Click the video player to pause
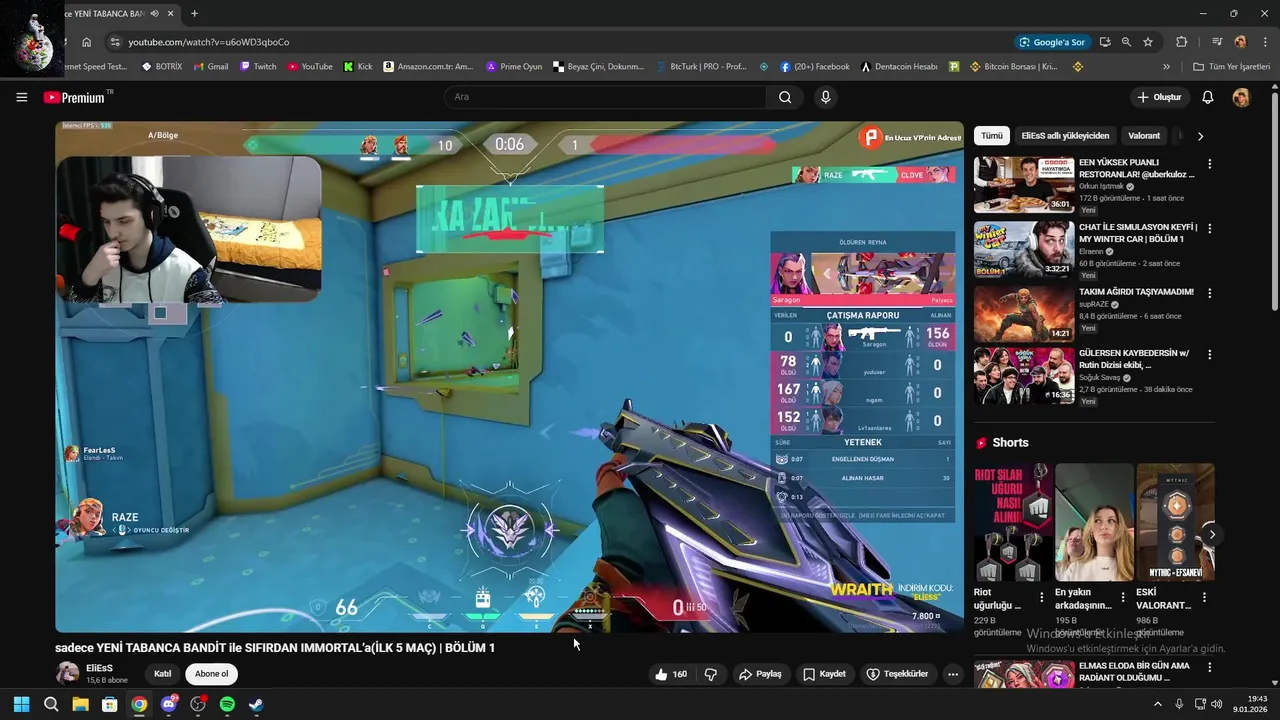This screenshot has height=720, width=1280. coord(509,377)
